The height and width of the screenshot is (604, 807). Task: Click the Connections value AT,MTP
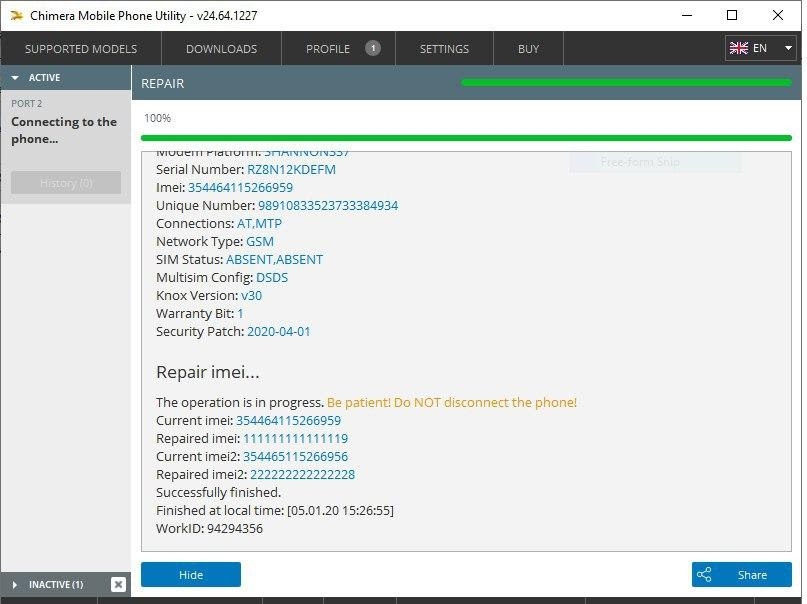click(259, 224)
